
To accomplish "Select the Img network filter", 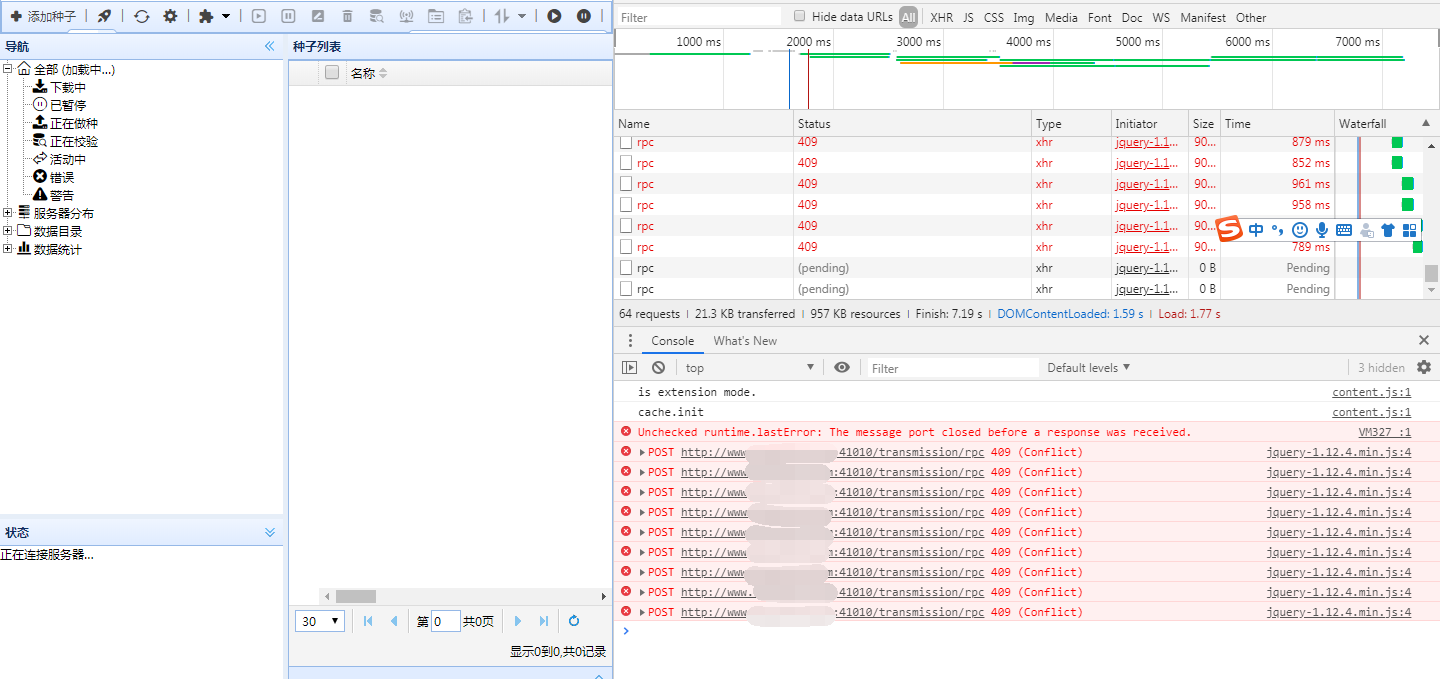I will 1024,17.
